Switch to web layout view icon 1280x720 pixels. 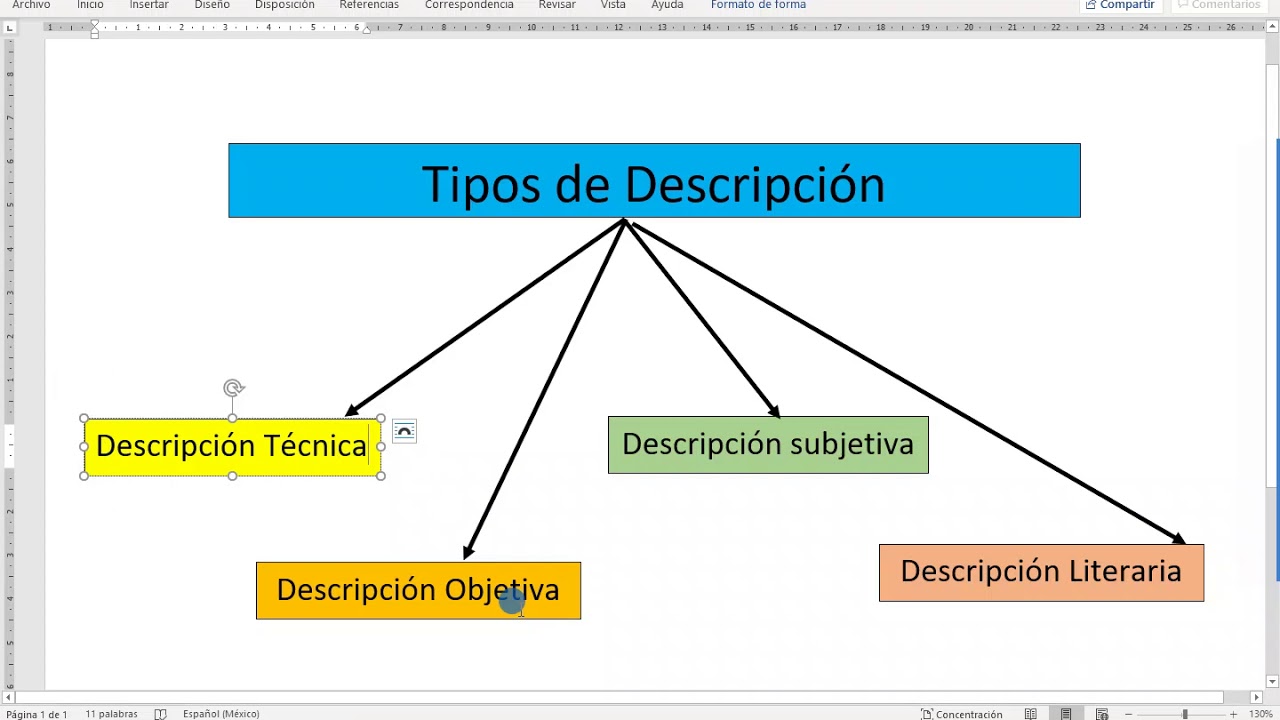pos(1102,714)
